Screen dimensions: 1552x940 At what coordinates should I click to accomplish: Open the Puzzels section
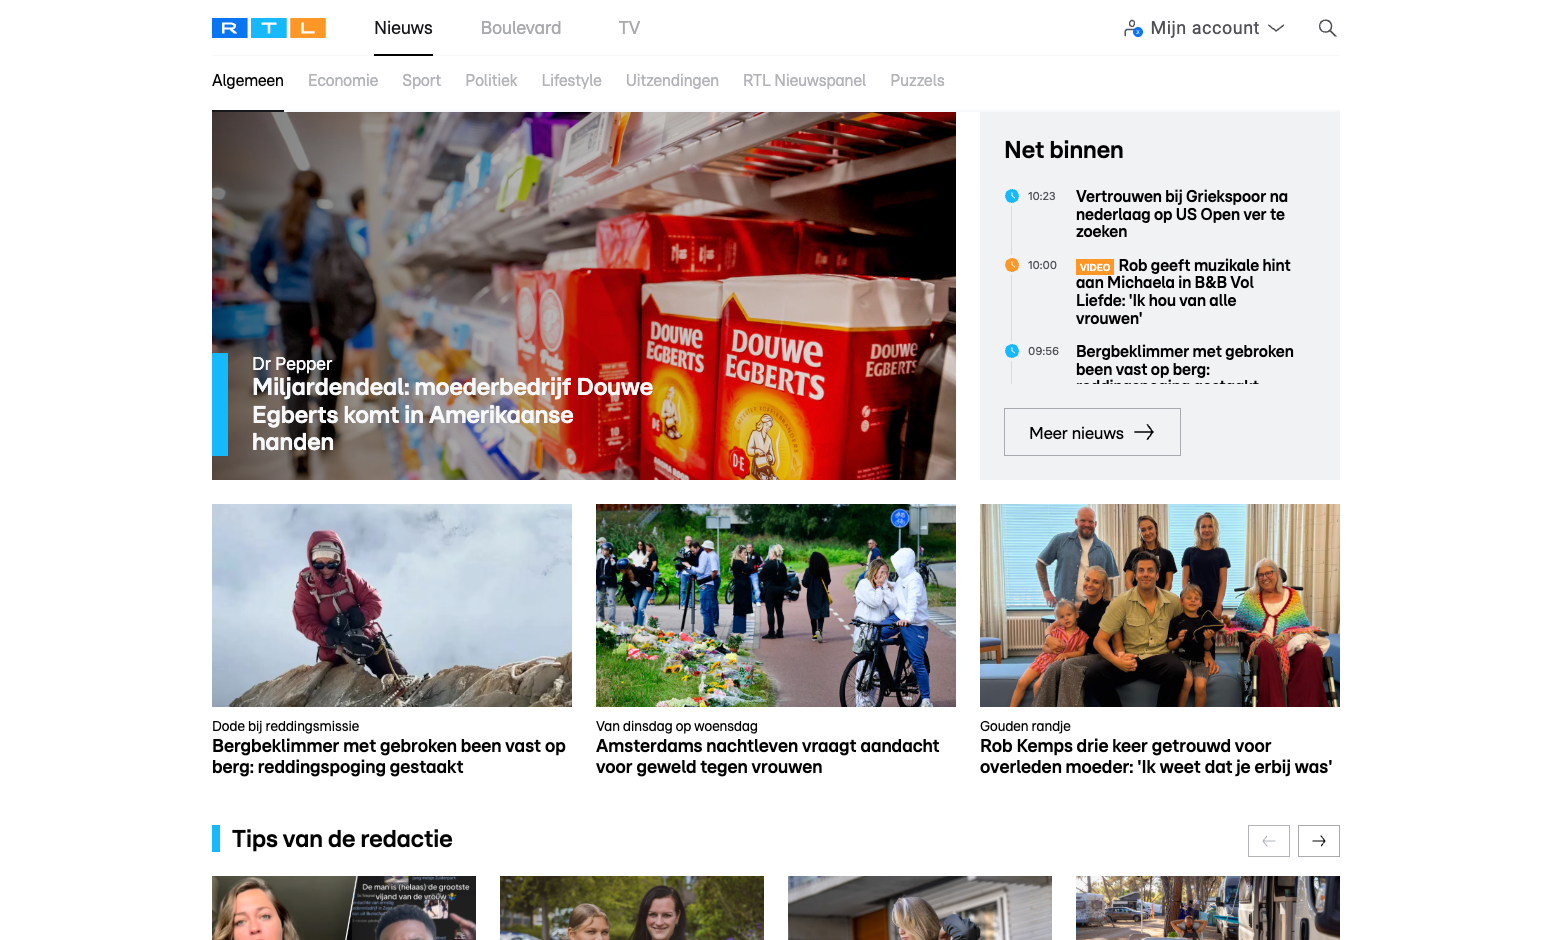(x=917, y=80)
